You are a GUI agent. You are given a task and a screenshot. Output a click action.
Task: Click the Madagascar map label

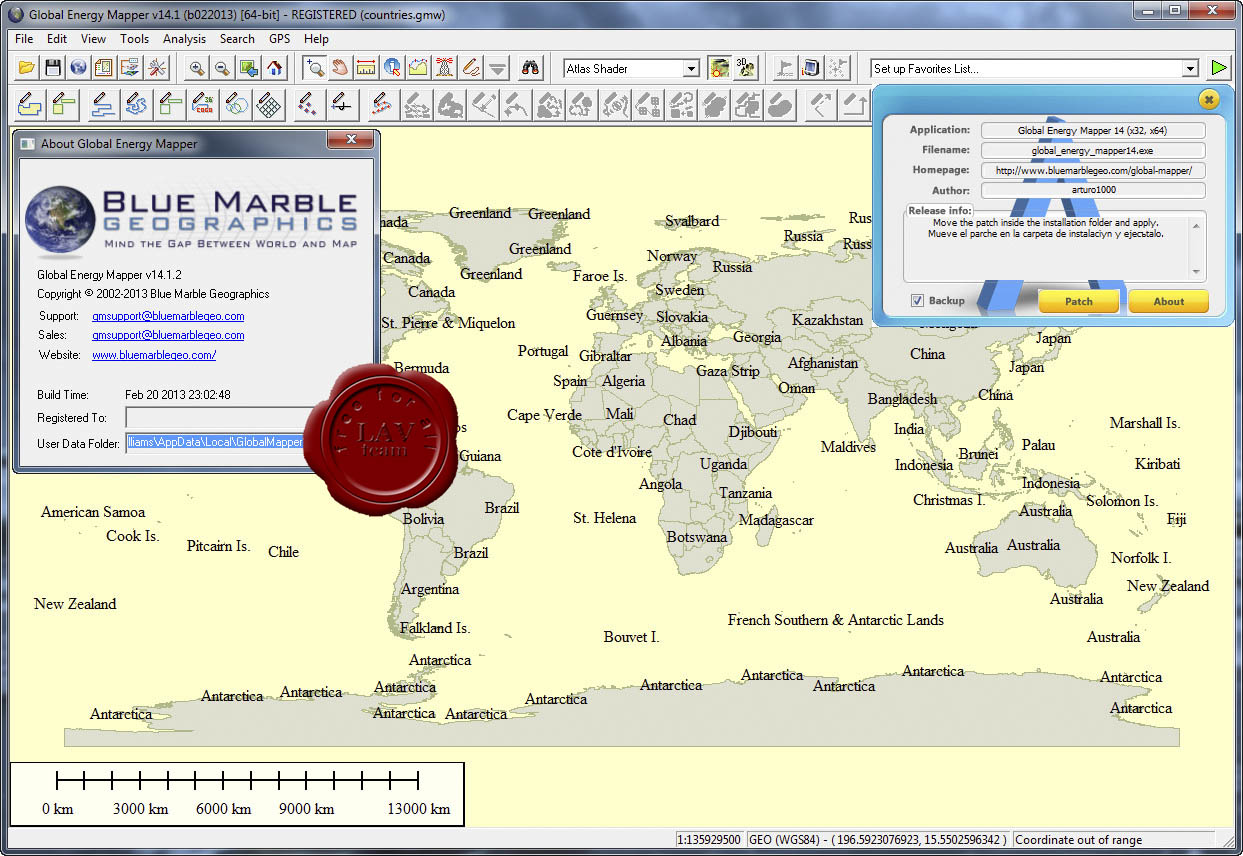tap(776, 520)
